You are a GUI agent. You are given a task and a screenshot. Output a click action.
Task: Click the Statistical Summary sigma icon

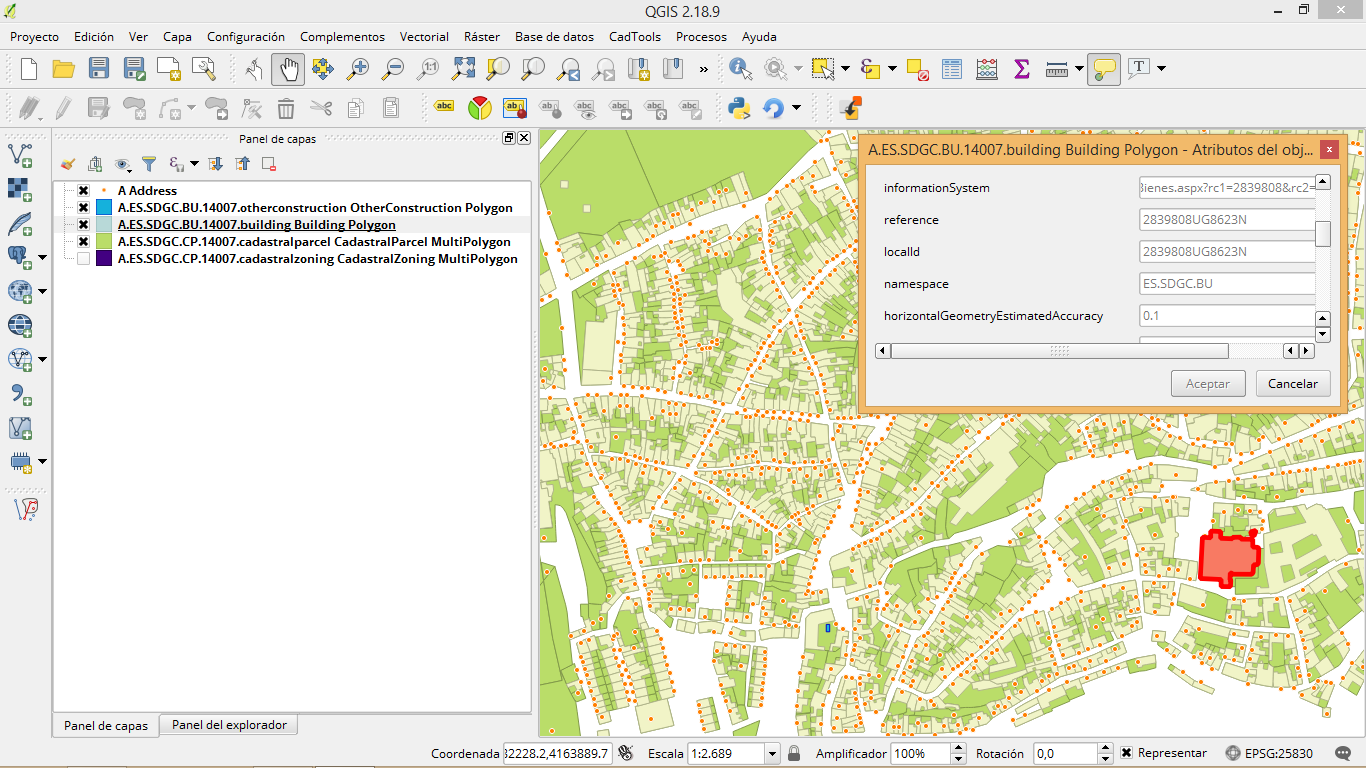coord(1021,69)
